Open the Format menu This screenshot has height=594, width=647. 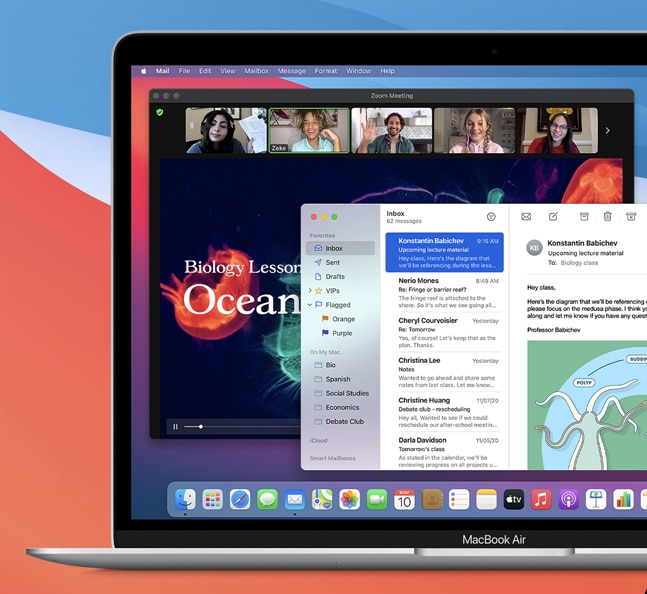(326, 71)
